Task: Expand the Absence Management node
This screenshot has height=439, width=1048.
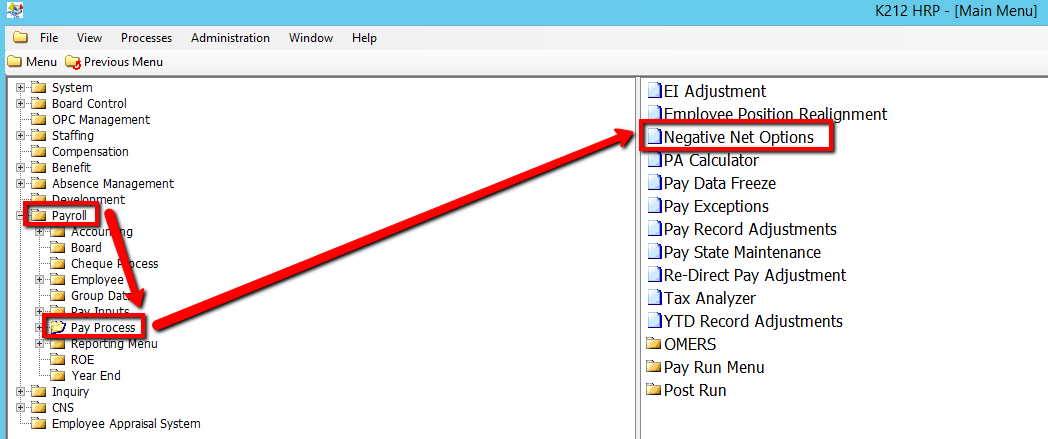Action: tap(20, 184)
